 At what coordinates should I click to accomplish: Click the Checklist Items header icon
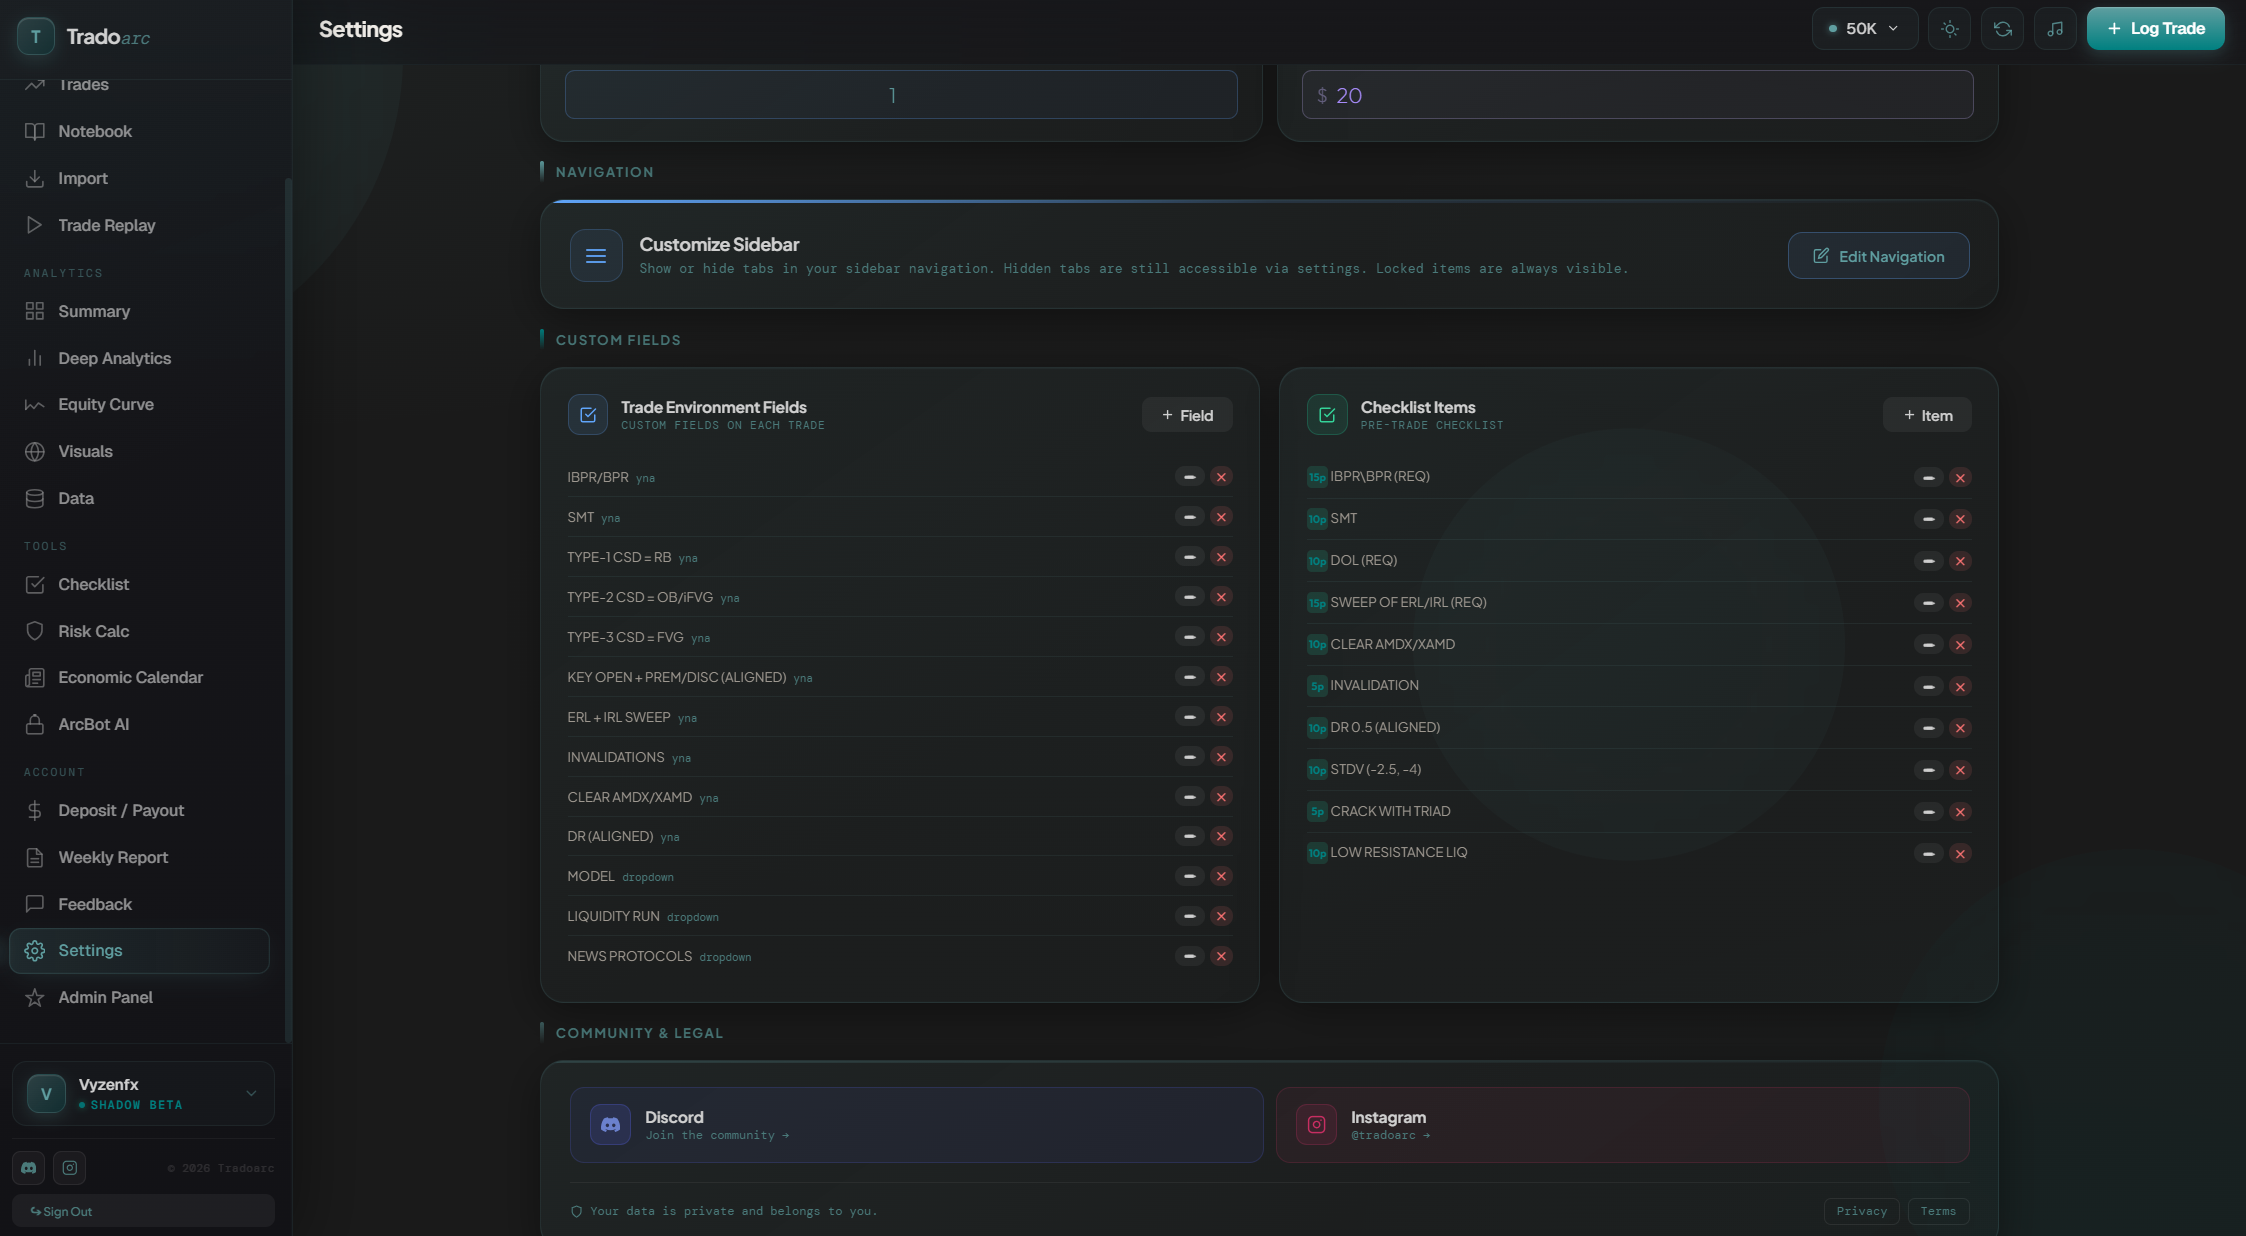coord(1327,415)
